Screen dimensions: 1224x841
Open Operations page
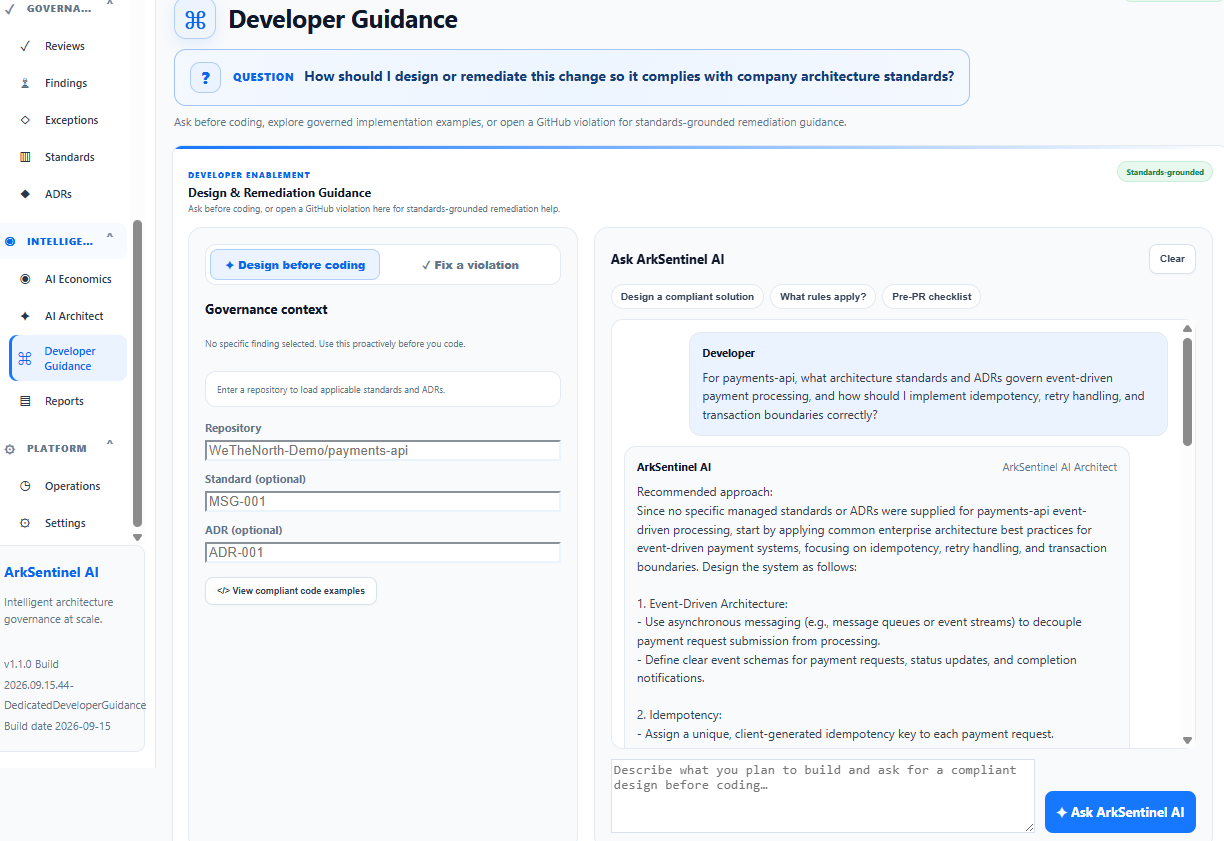coord(72,486)
